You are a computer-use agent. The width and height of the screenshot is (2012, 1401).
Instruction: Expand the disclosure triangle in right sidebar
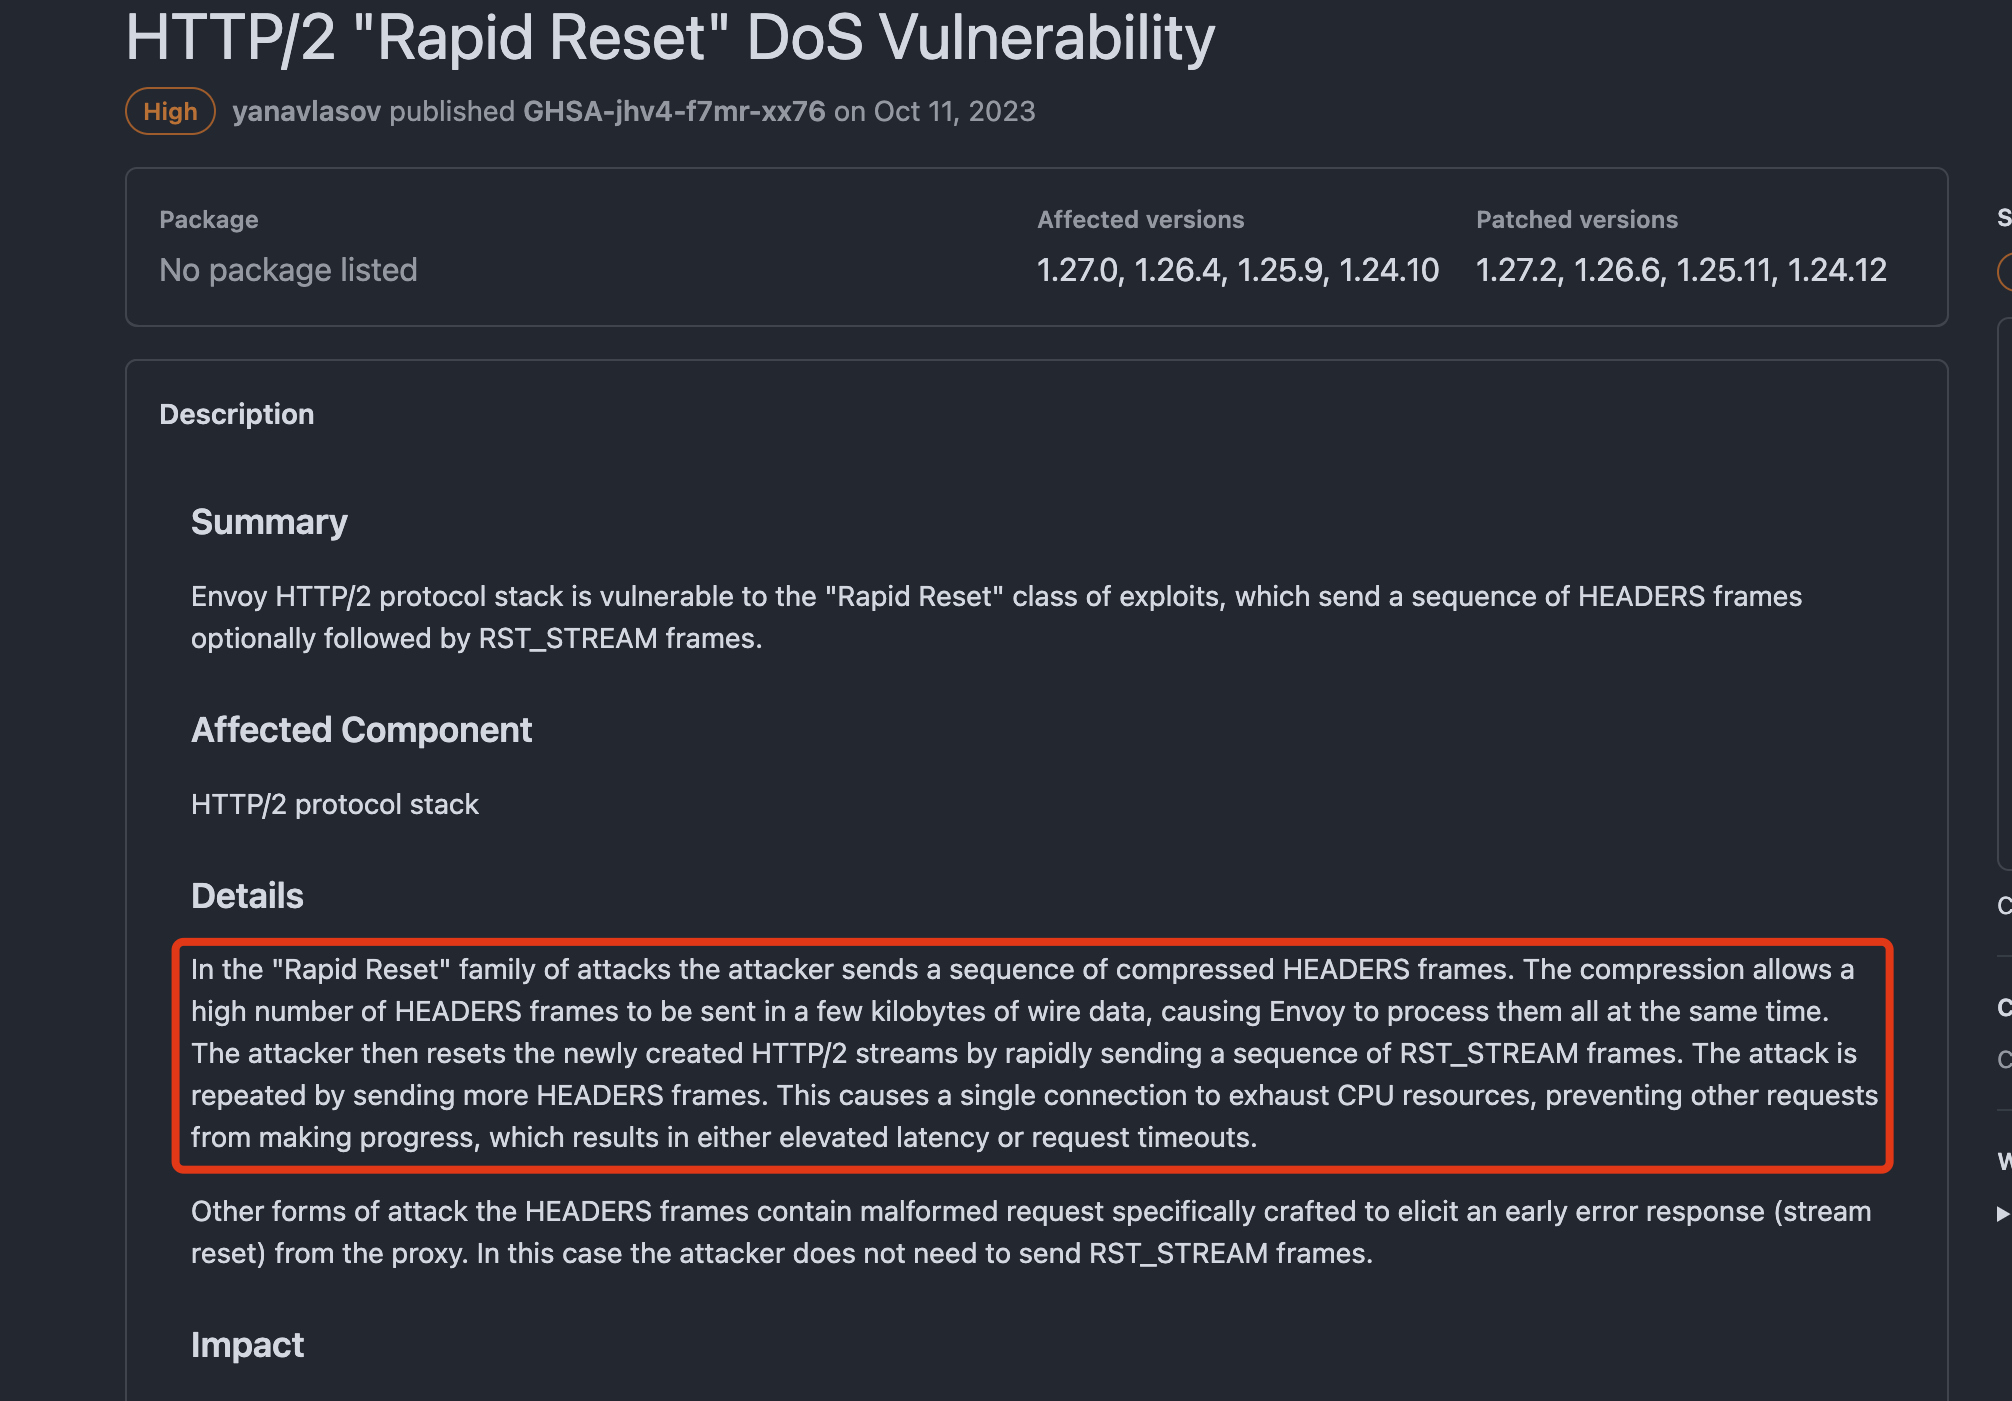coord(2002,1213)
